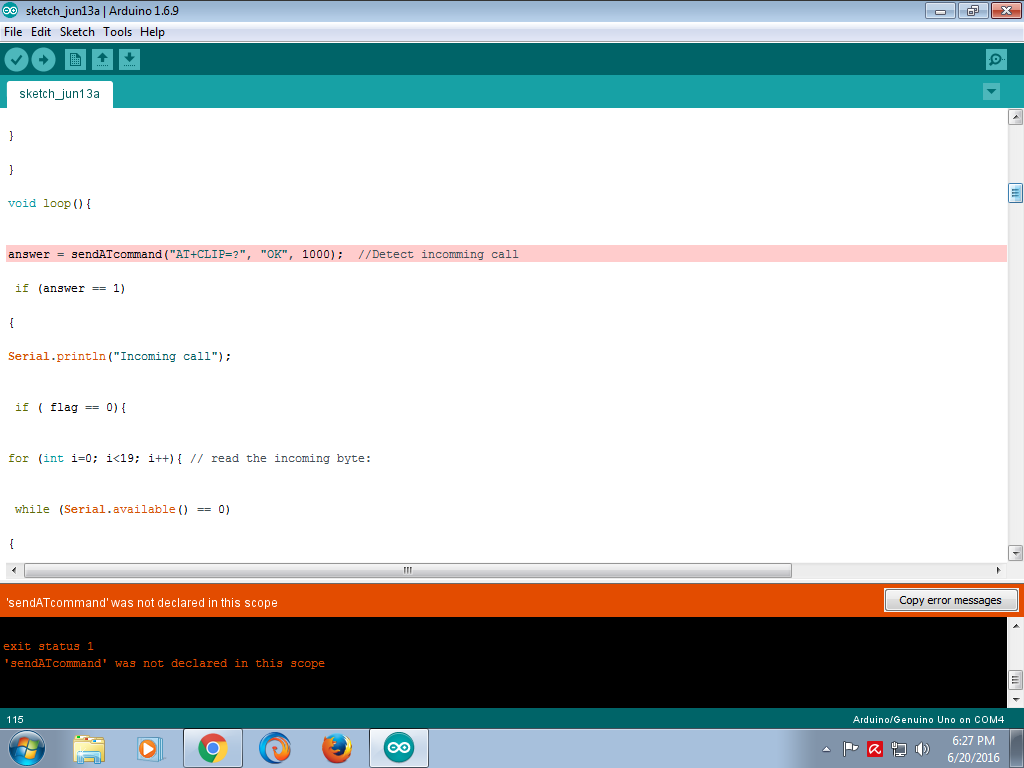
Task: Open Windows Media Player from the taskbar
Action: point(150,748)
